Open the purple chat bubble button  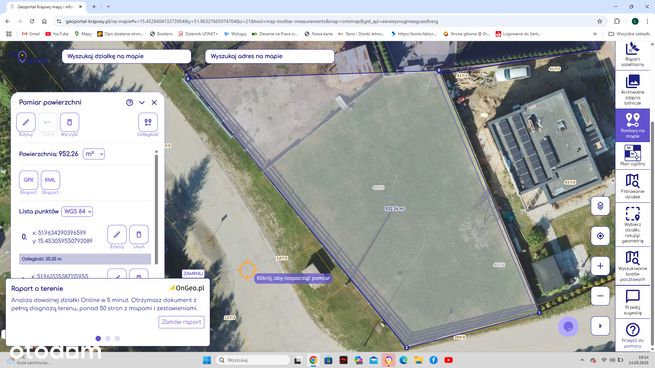point(569,327)
